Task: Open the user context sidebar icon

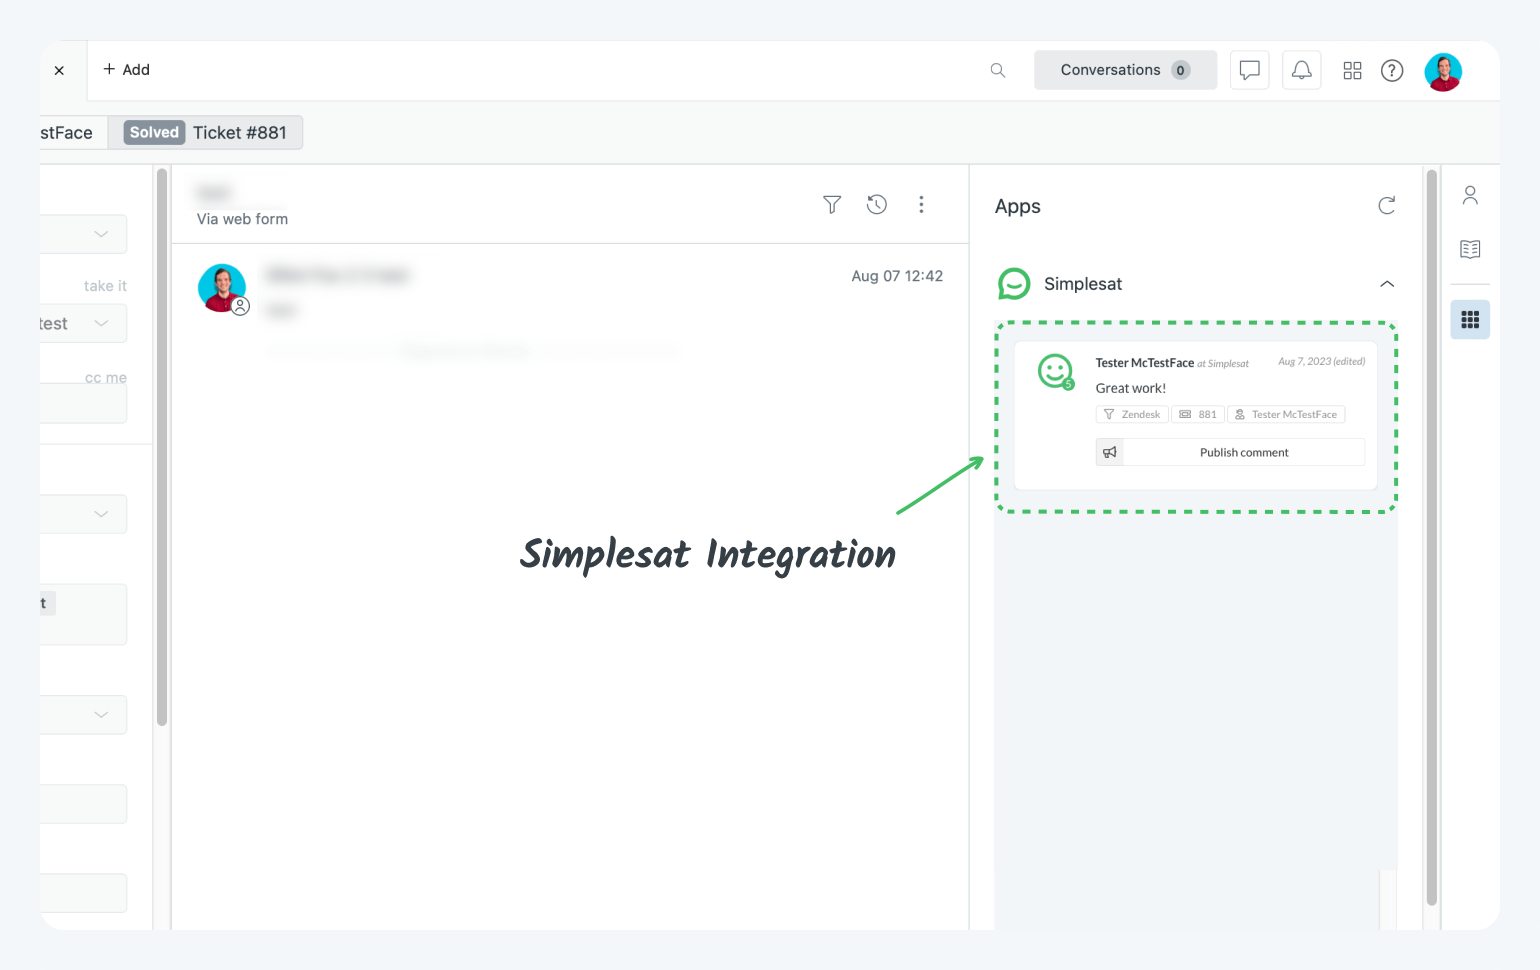Action: pos(1470,195)
